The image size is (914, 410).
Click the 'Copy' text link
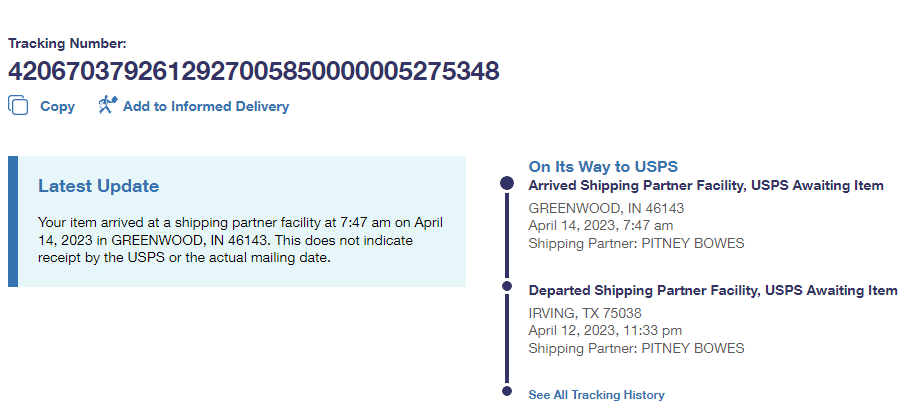tap(57, 106)
